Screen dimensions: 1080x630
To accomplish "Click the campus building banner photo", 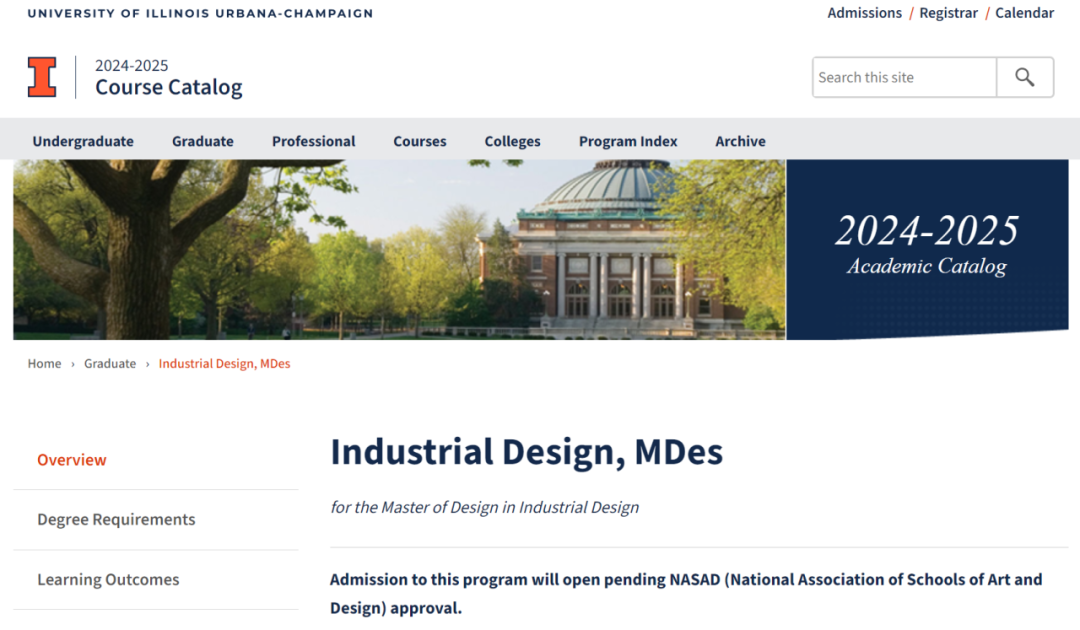I will [x=399, y=250].
